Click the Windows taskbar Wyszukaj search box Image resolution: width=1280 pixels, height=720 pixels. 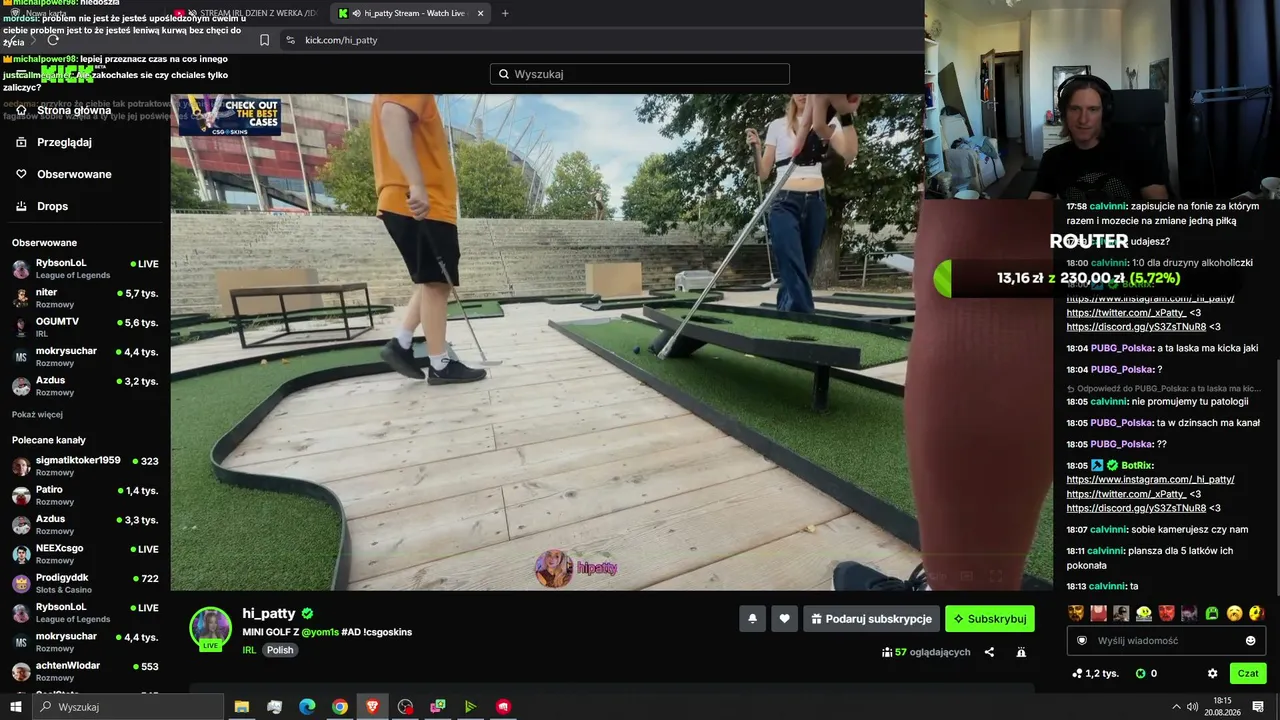pyautogui.click(x=128, y=707)
